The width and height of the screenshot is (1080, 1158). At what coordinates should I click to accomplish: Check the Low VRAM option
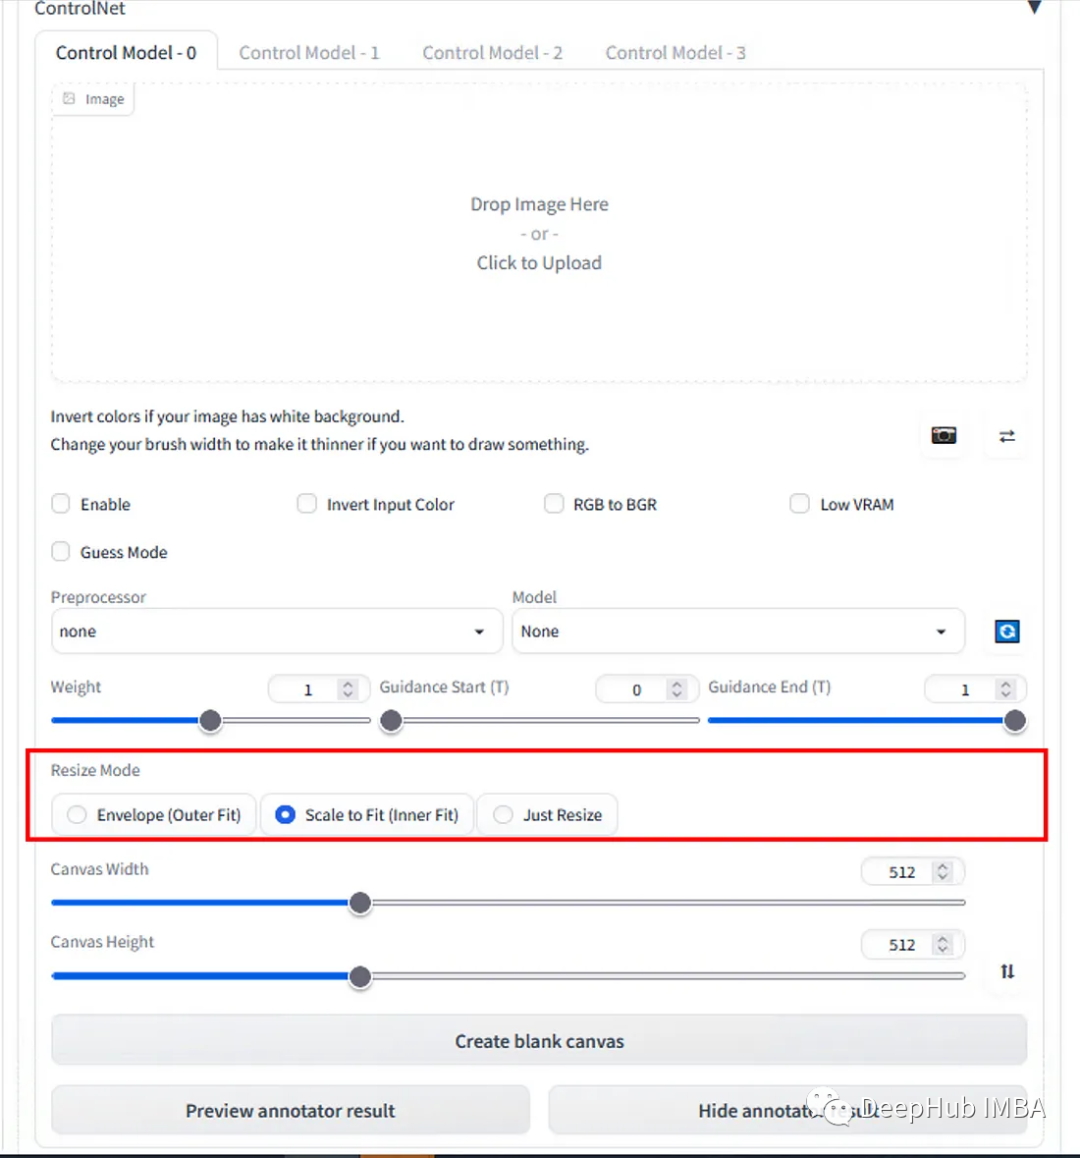799,504
